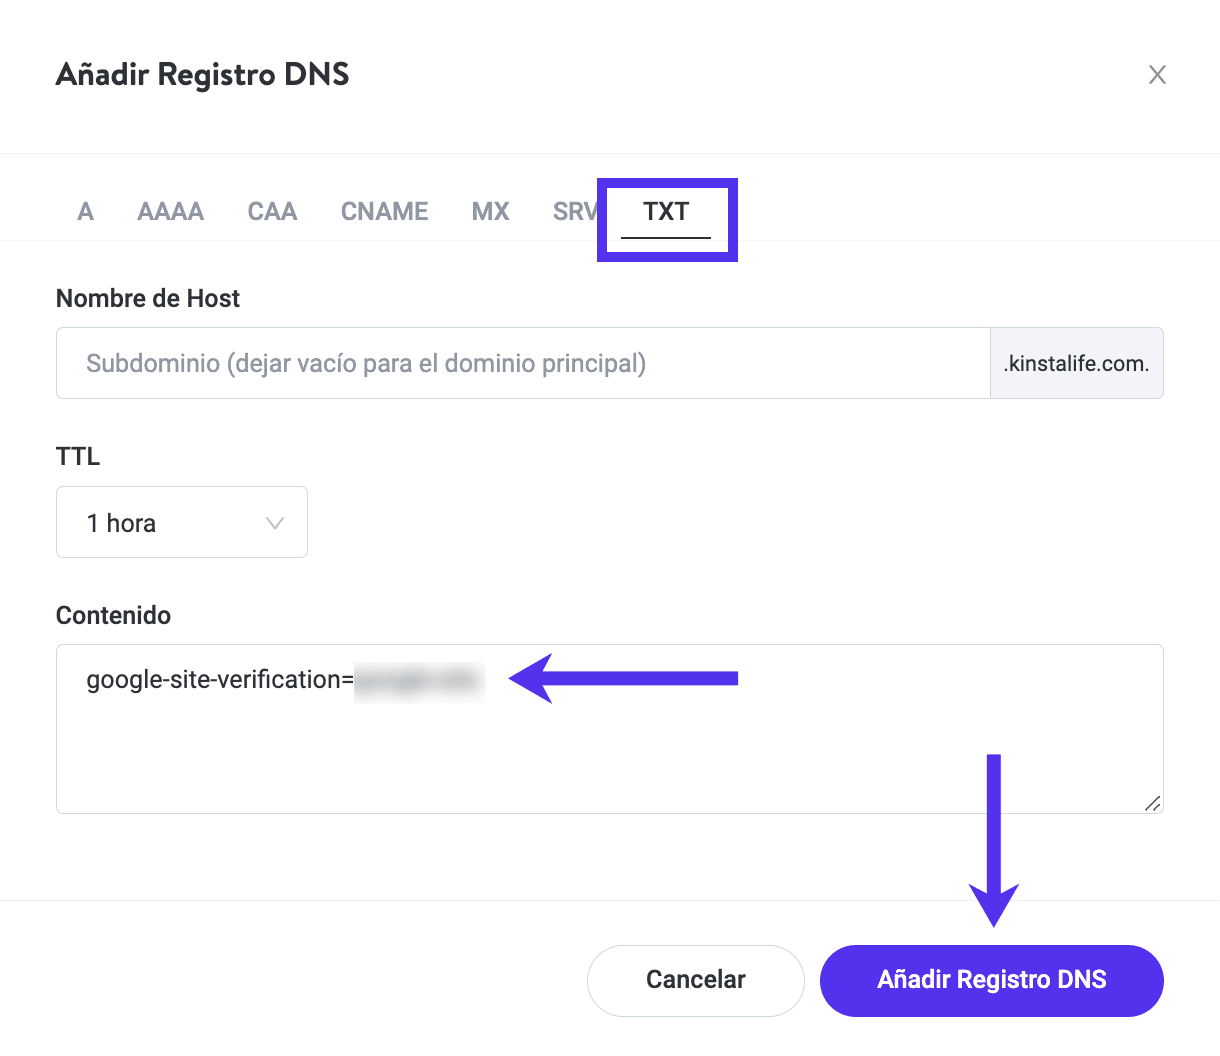1220x1056 pixels.
Task: Click the Contenido field label
Action: coord(113,615)
